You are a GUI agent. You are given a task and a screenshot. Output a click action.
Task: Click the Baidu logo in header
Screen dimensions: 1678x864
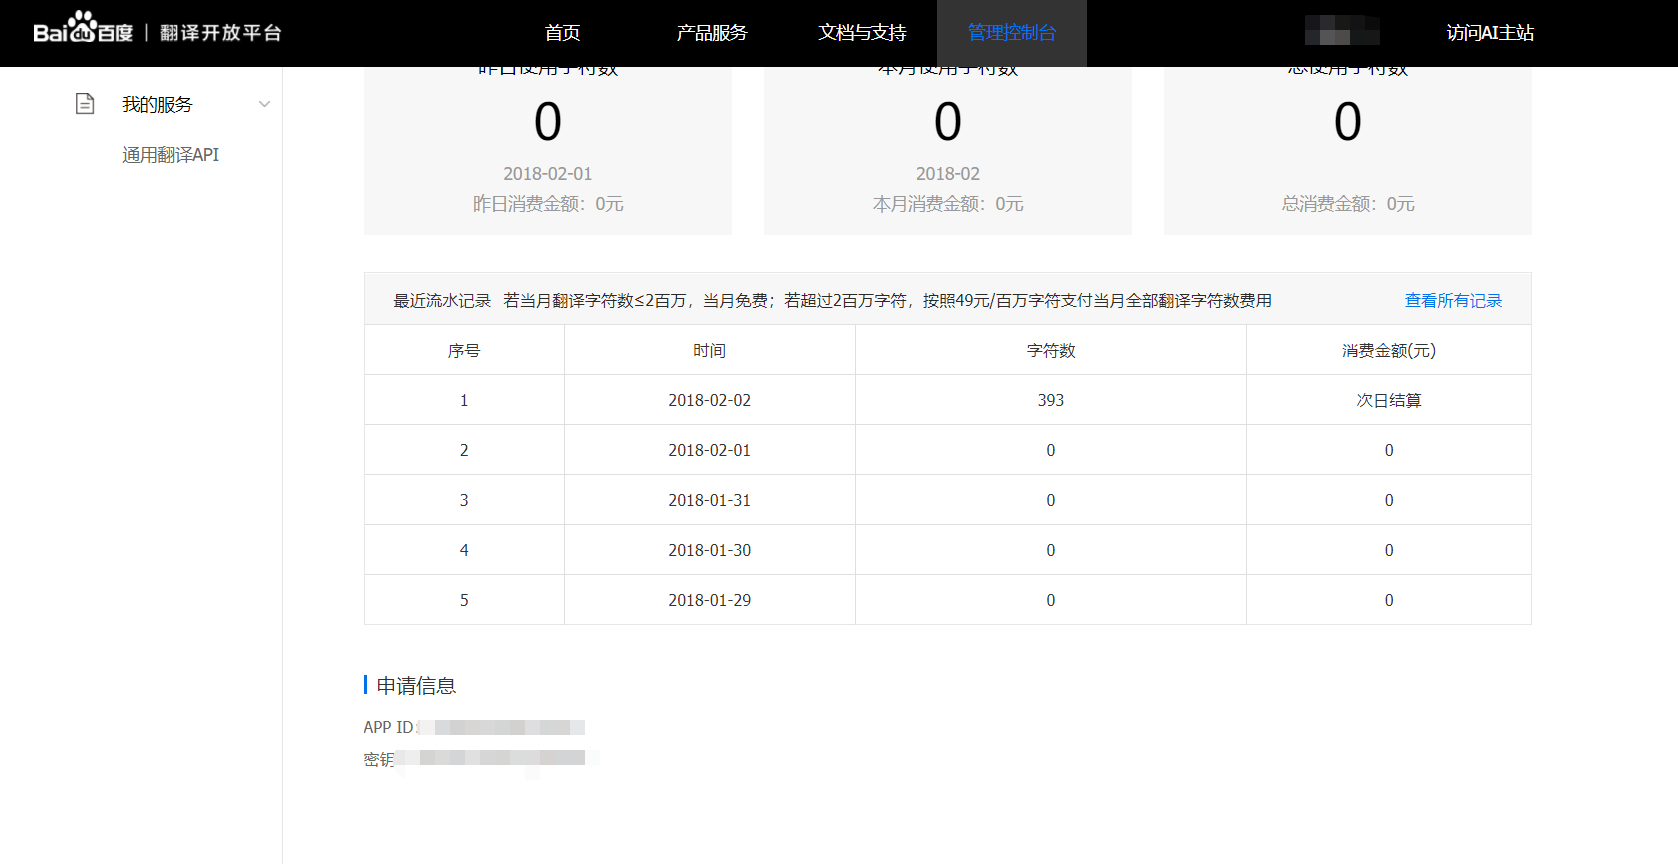point(83,28)
